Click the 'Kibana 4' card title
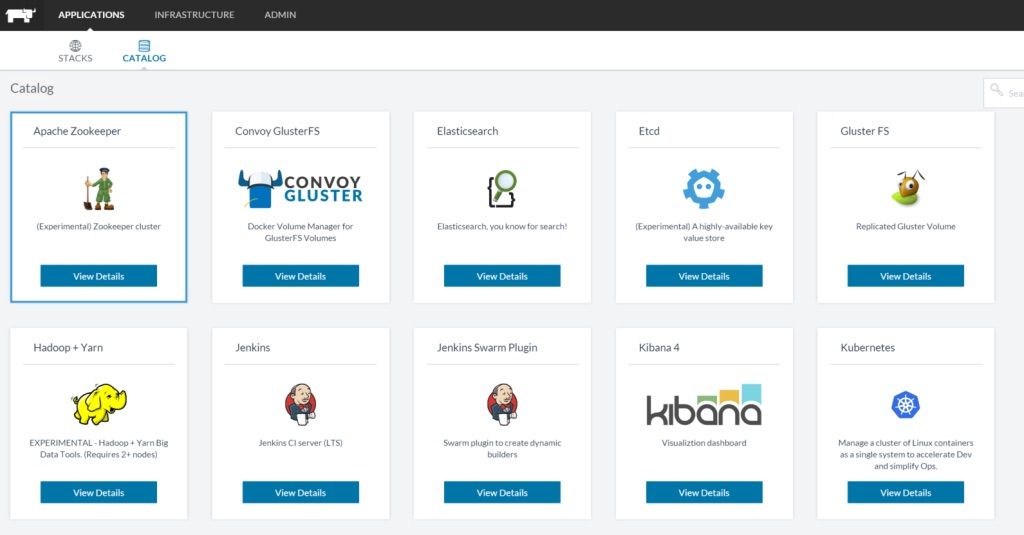This screenshot has height=535, width=1024. click(x=659, y=347)
